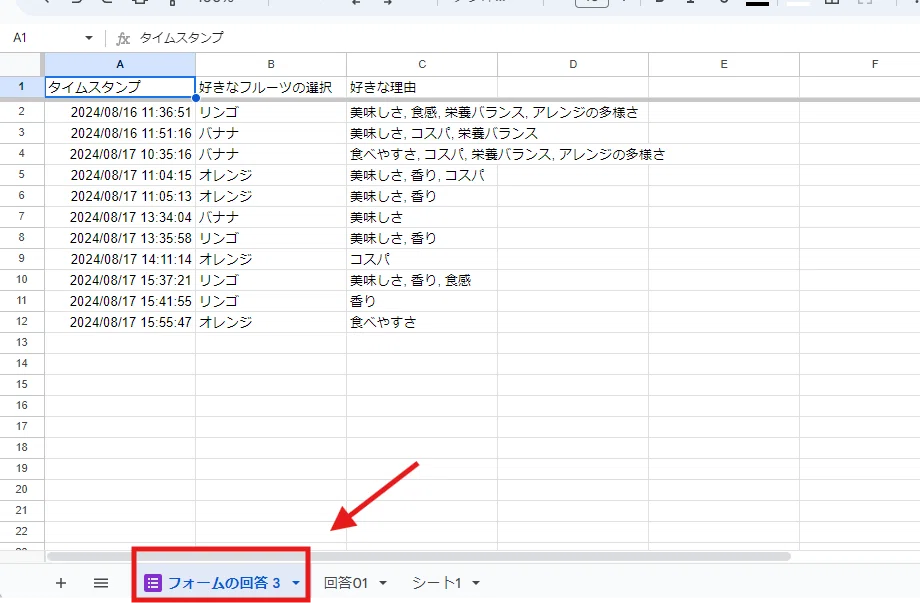Open the all sheets list icon
920x603 pixels.
tap(101, 583)
